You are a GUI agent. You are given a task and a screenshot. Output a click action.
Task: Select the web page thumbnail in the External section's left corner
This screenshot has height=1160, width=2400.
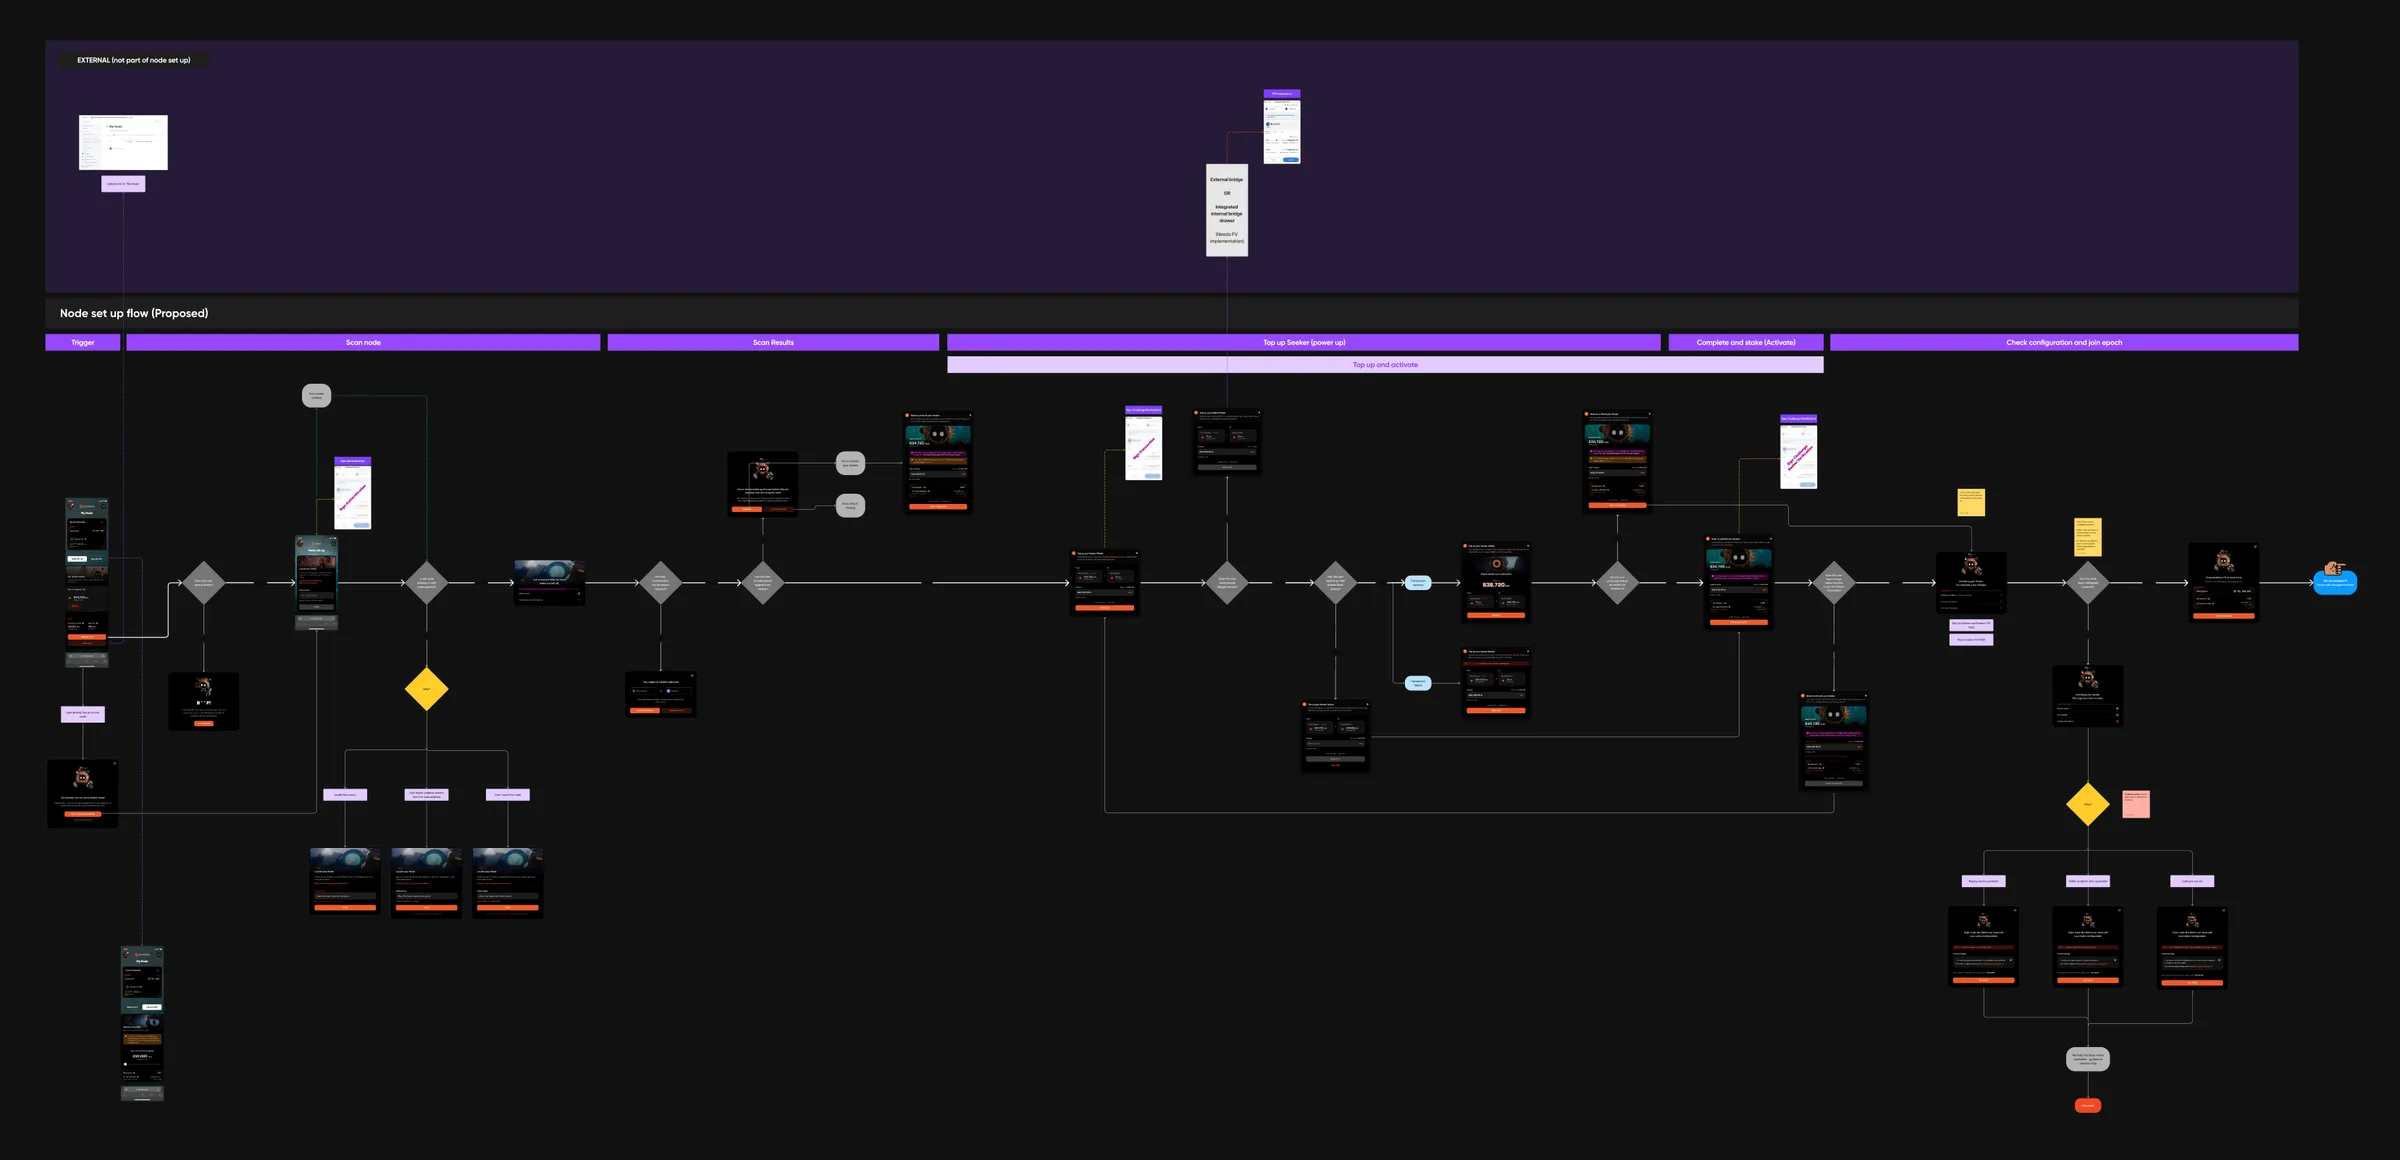(x=123, y=142)
